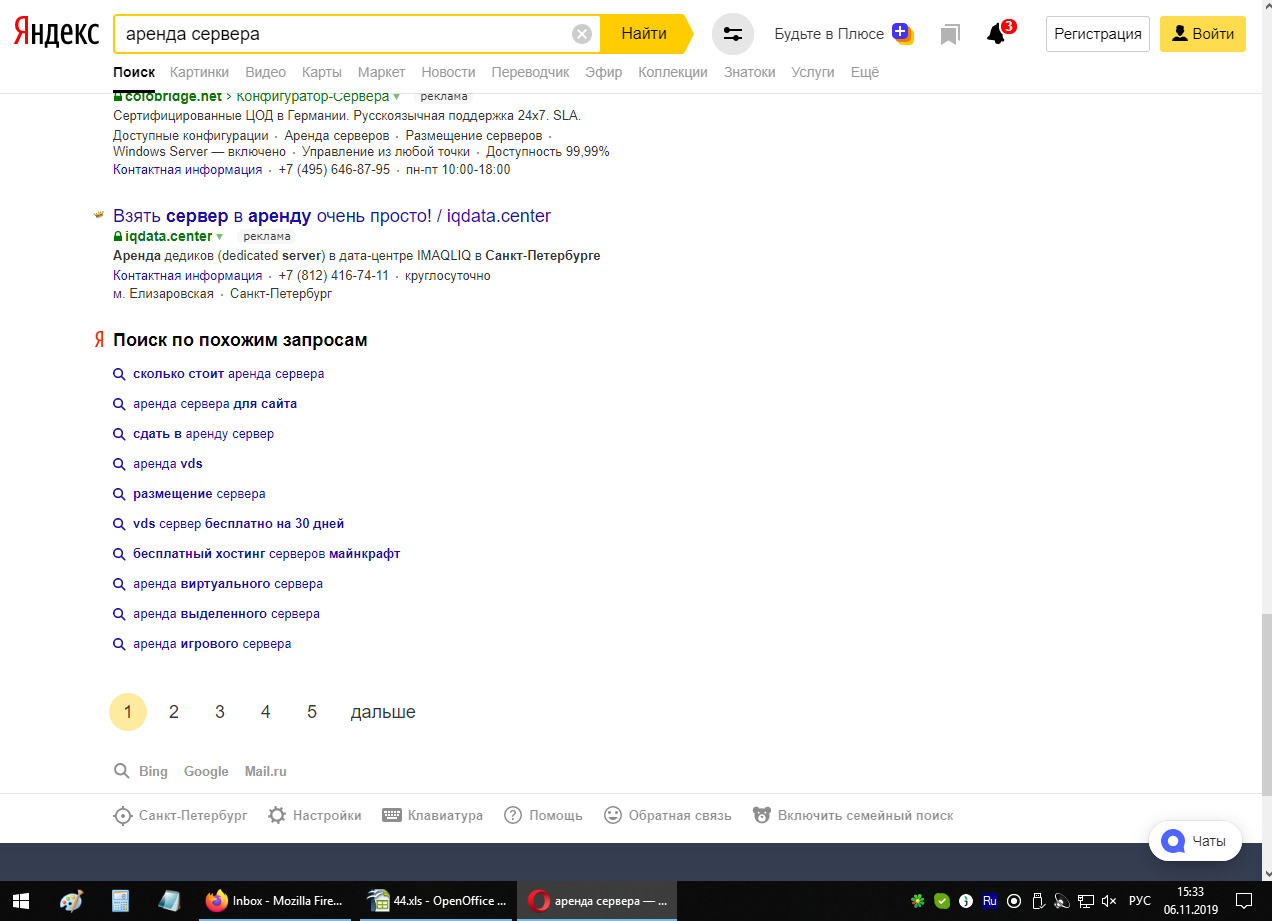The image size is (1272, 921).
Task: Switch to the Переводчик tab
Action: 530,72
